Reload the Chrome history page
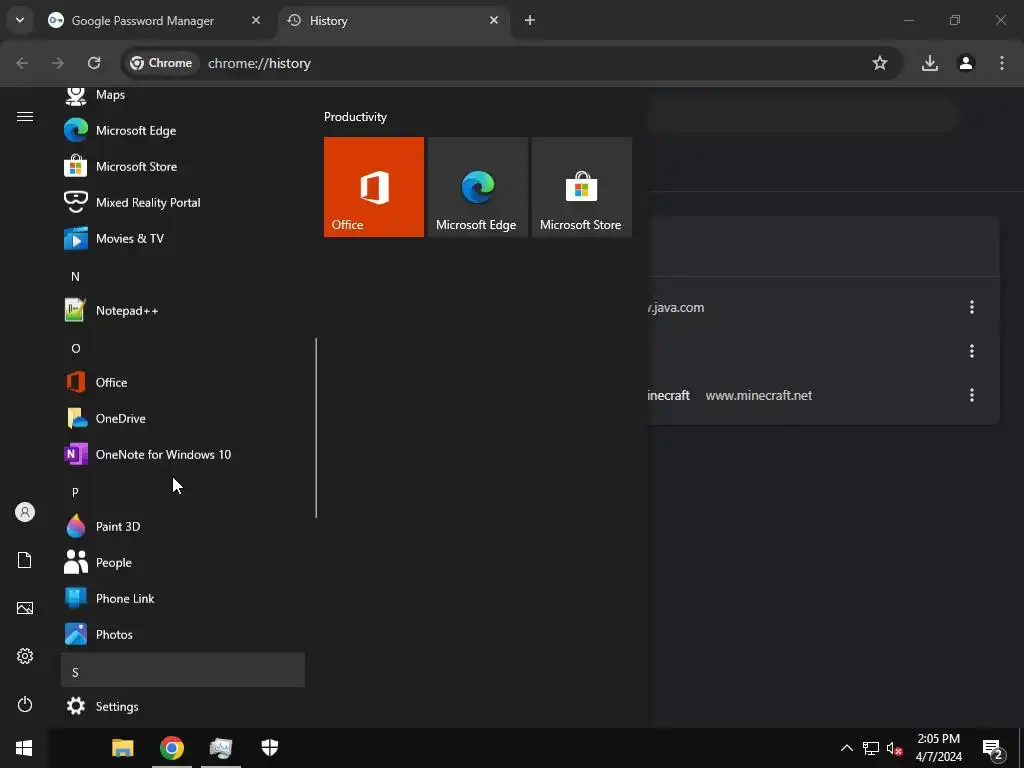This screenshot has height=768, width=1024. (x=94, y=63)
